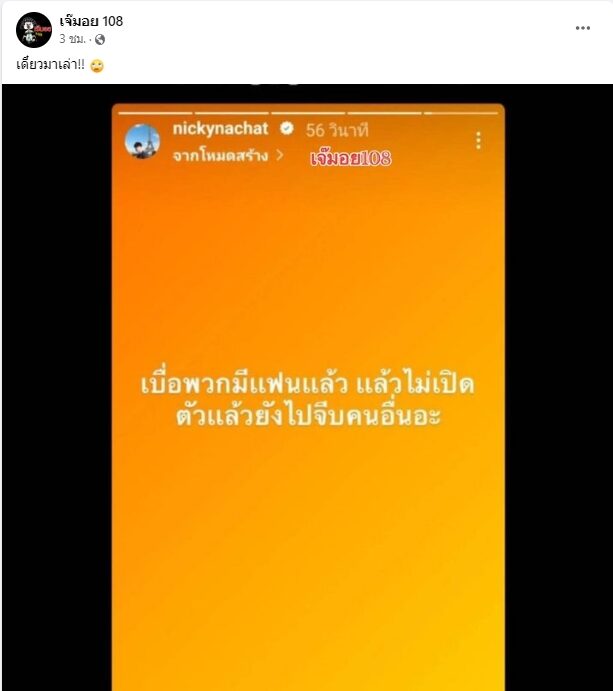Viewport: 613px width, 691px height.
Task: Click the verified badge beside nickynachat
Action: (287, 128)
